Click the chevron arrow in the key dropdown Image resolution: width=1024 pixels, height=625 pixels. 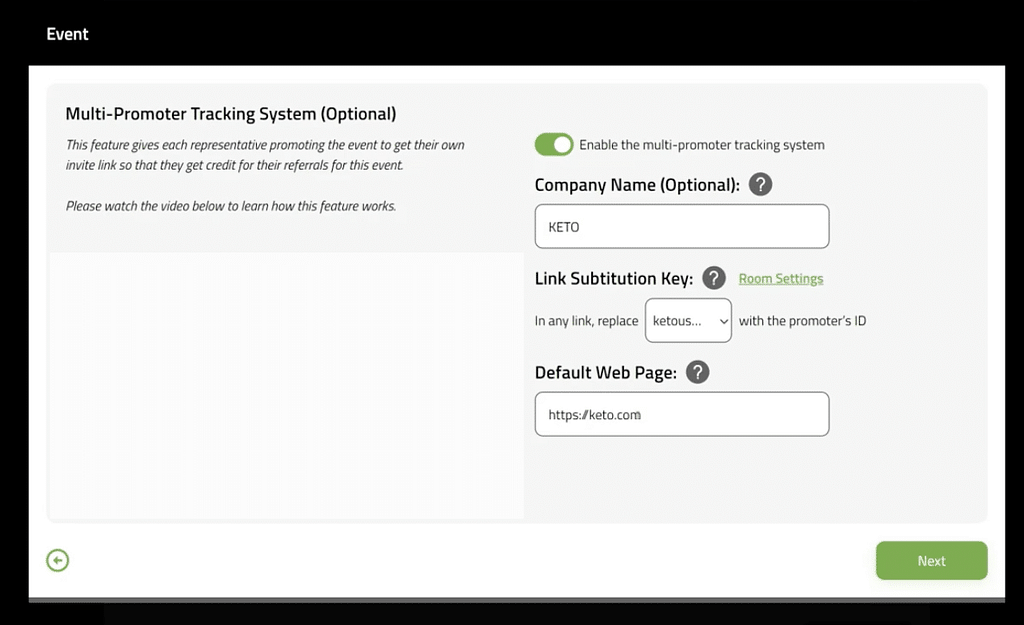(724, 321)
